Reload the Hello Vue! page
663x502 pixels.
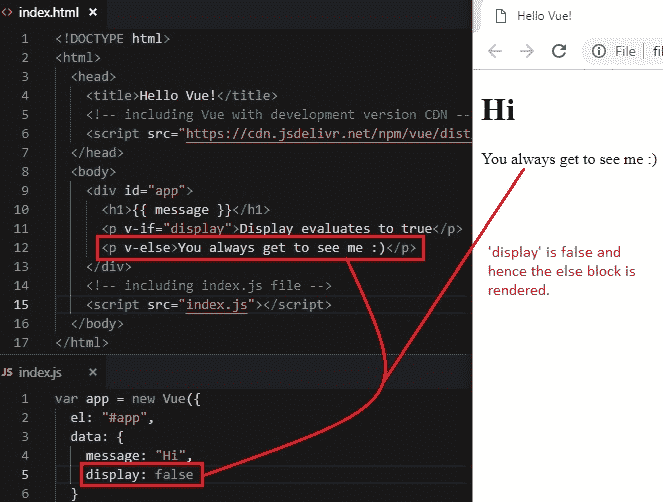pos(559,51)
